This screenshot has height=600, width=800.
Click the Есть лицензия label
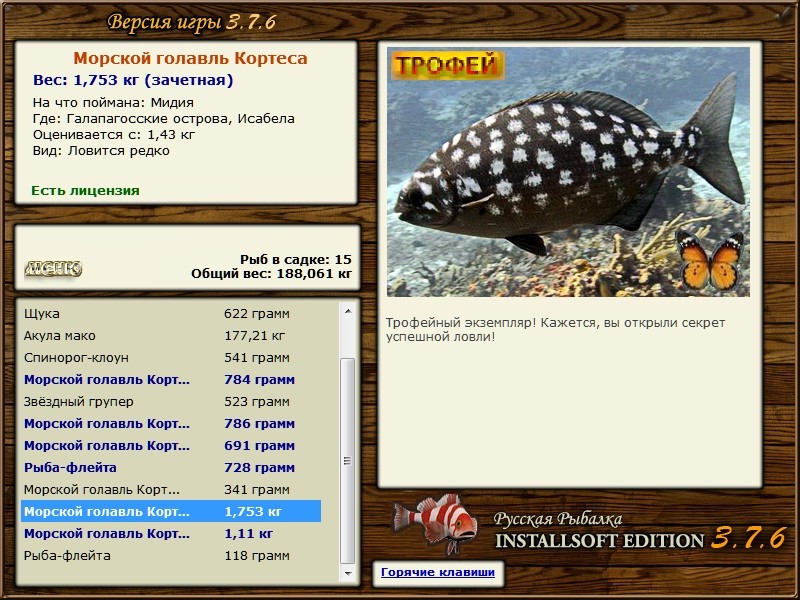[x=85, y=190]
